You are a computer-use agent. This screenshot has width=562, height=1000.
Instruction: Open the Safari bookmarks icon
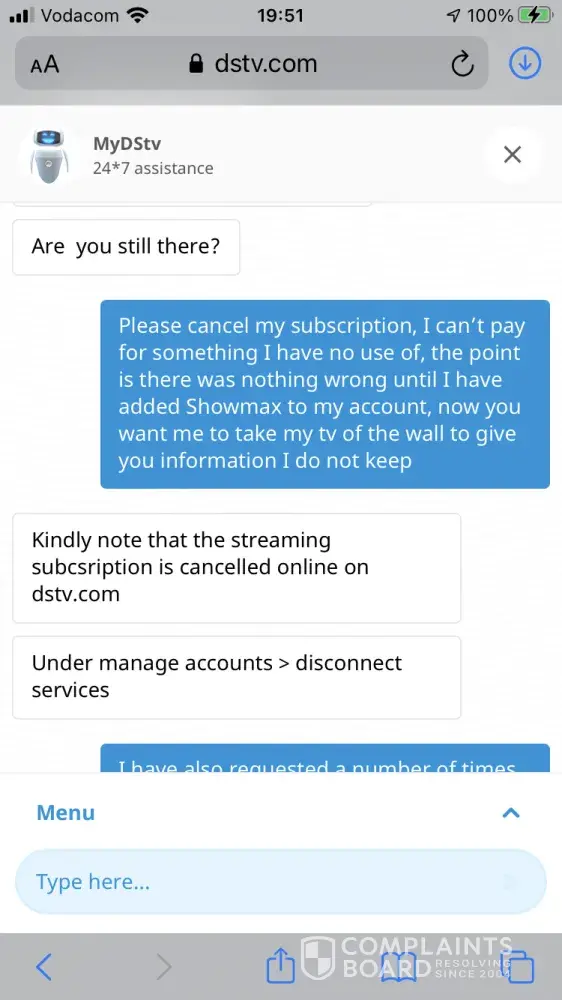[399, 967]
